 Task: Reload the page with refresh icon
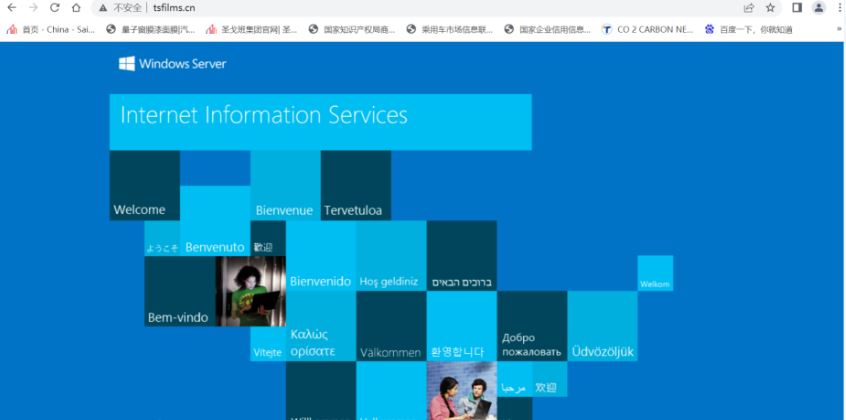point(55,8)
